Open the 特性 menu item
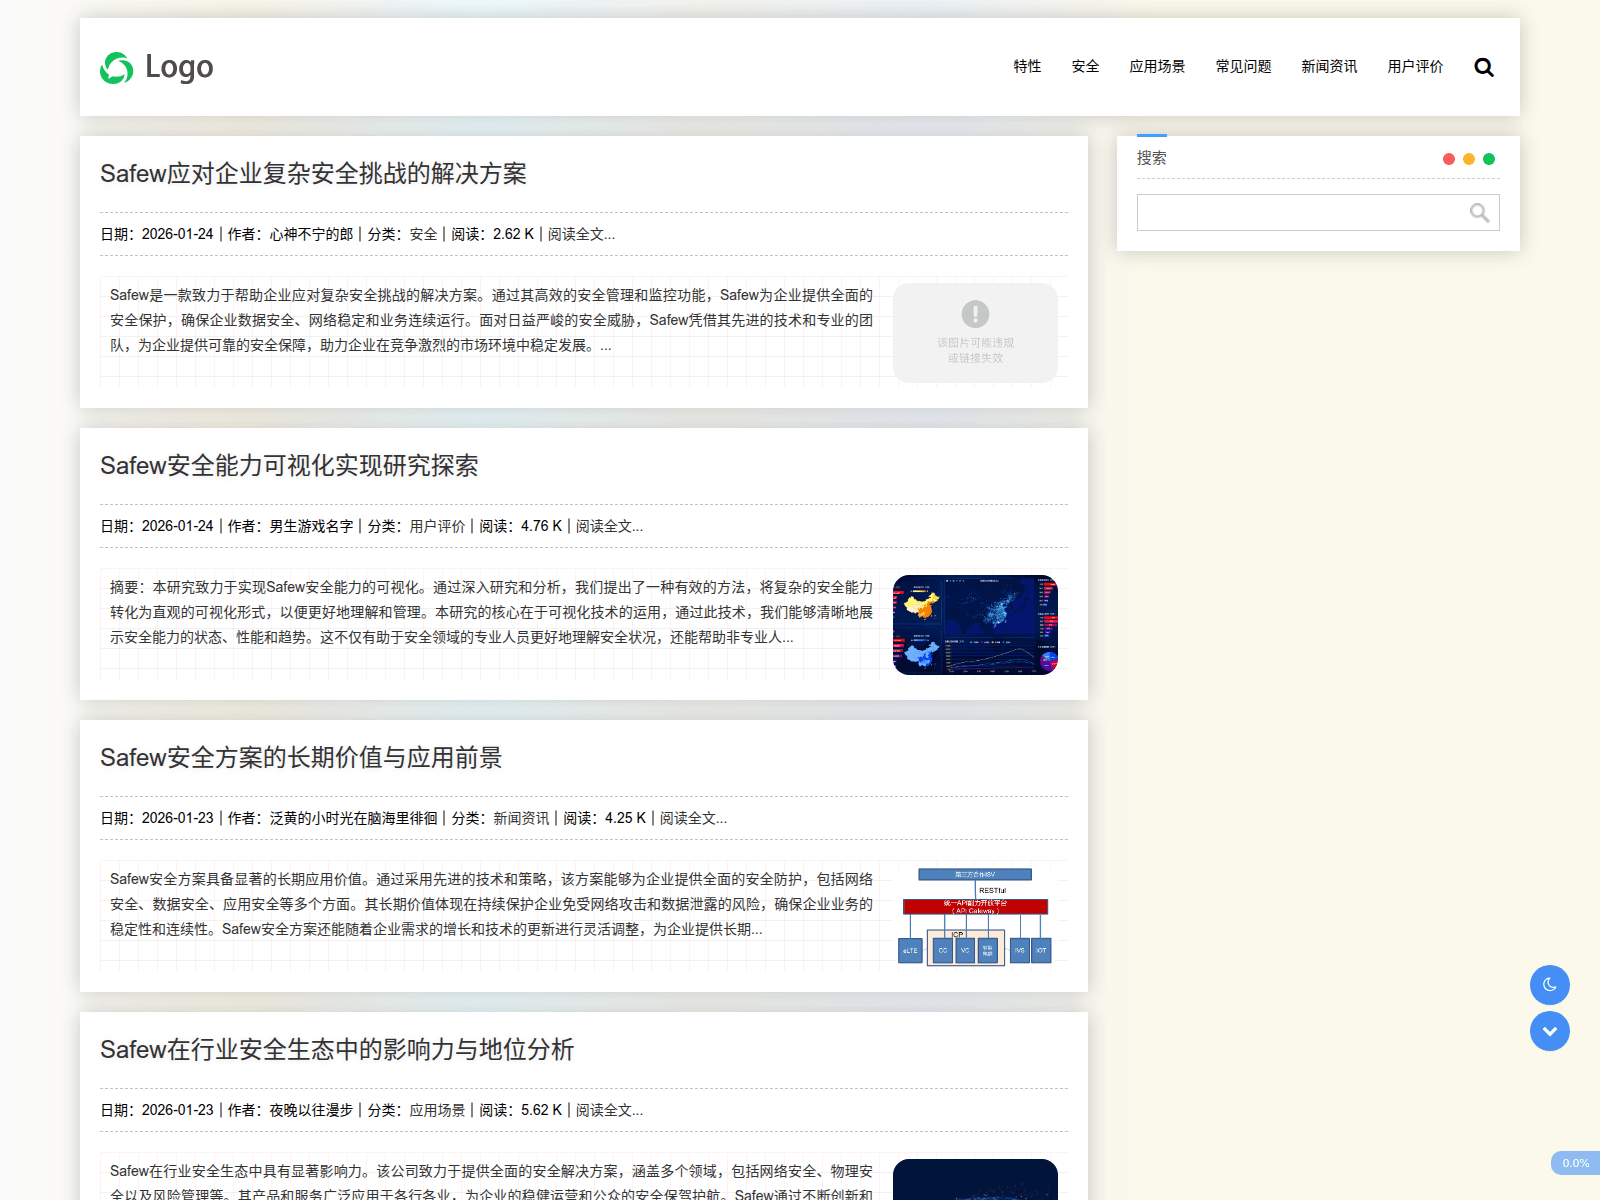This screenshot has width=1600, height=1200. [1027, 66]
